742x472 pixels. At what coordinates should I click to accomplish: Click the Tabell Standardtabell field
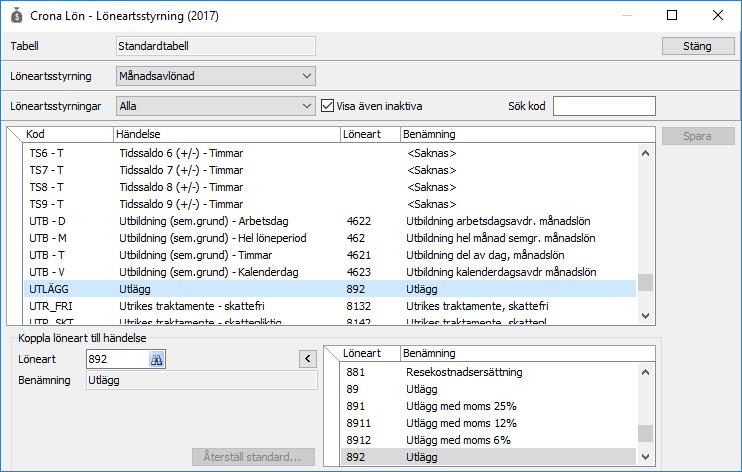point(216,46)
